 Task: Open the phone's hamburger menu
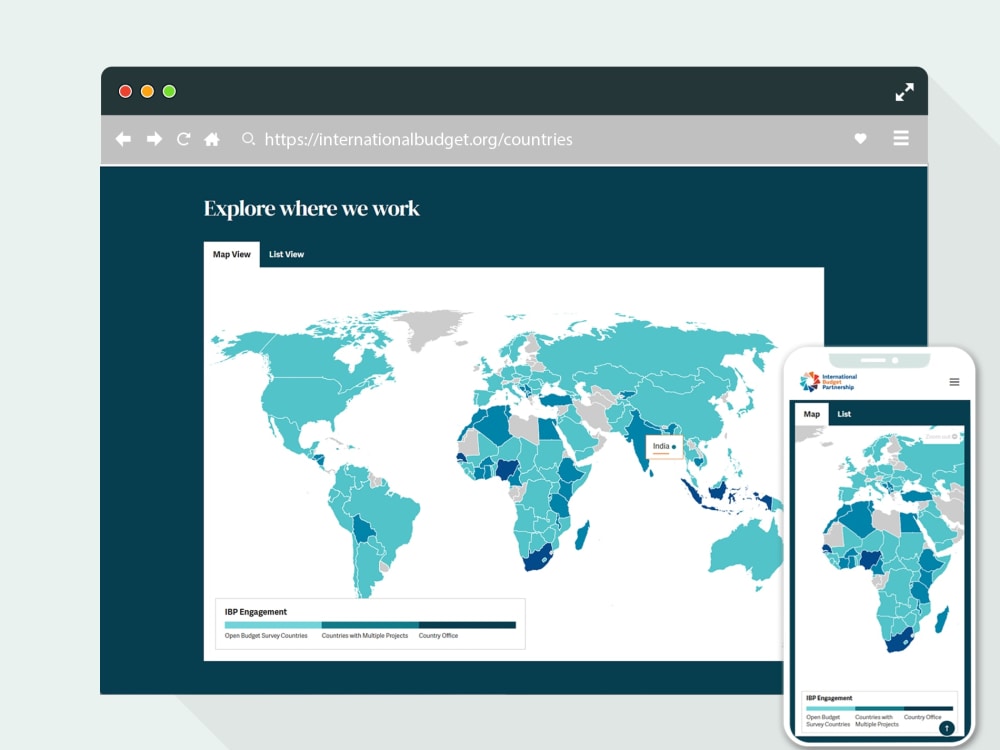coord(954,382)
